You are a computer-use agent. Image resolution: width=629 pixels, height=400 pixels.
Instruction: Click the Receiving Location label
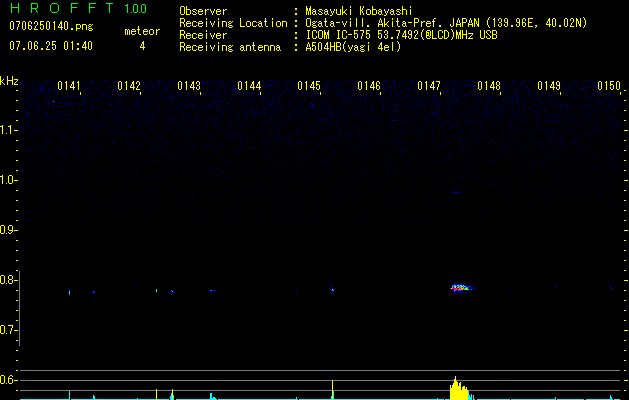click(233, 23)
